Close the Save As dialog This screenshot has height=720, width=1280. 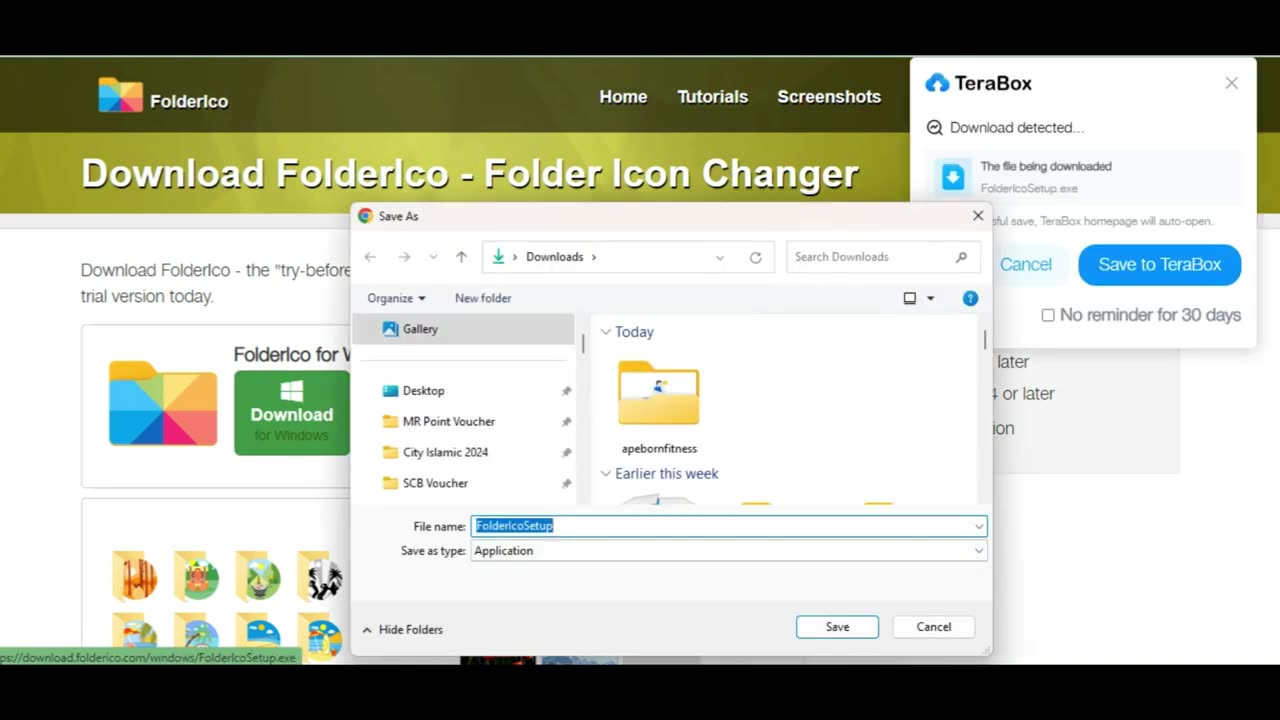tap(978, 216)
